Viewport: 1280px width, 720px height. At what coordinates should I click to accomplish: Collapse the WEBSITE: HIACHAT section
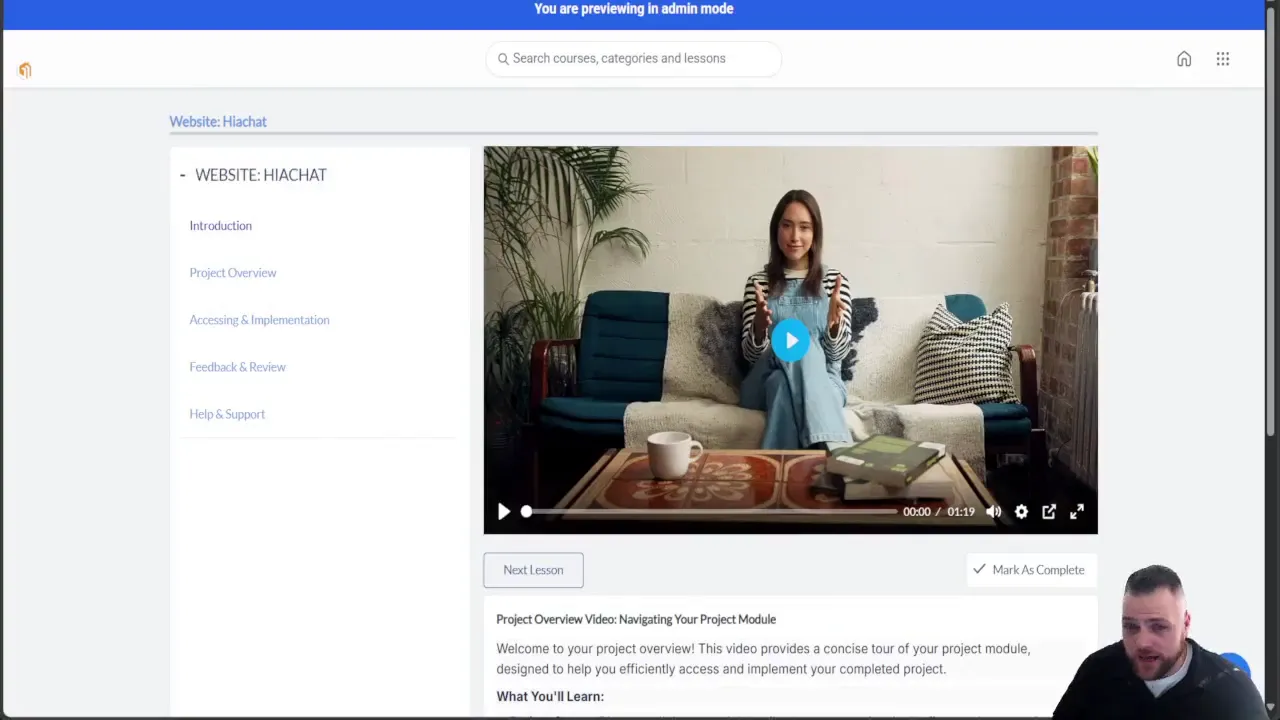(x=182, y=175)
